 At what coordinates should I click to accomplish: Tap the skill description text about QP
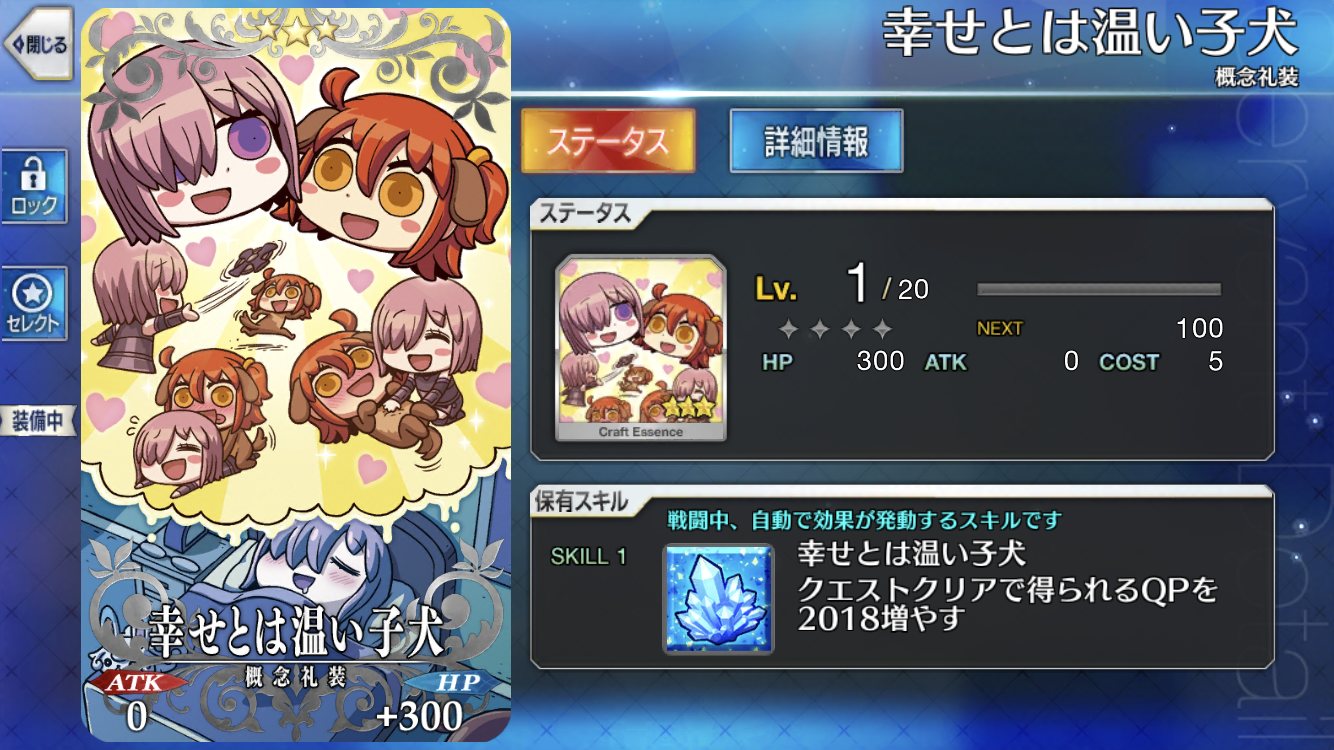pyautogui.click(x=1008, y=605)
